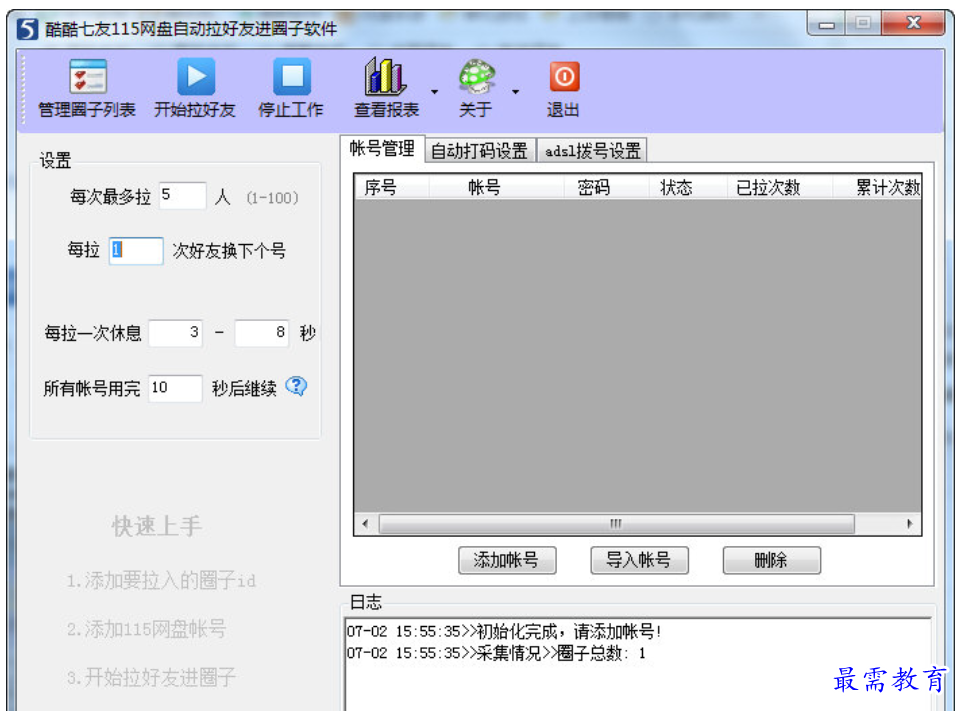Click the 已拉次数 column header
The width and height of the screenshot is (955, 711).
(x=779, y=187)
